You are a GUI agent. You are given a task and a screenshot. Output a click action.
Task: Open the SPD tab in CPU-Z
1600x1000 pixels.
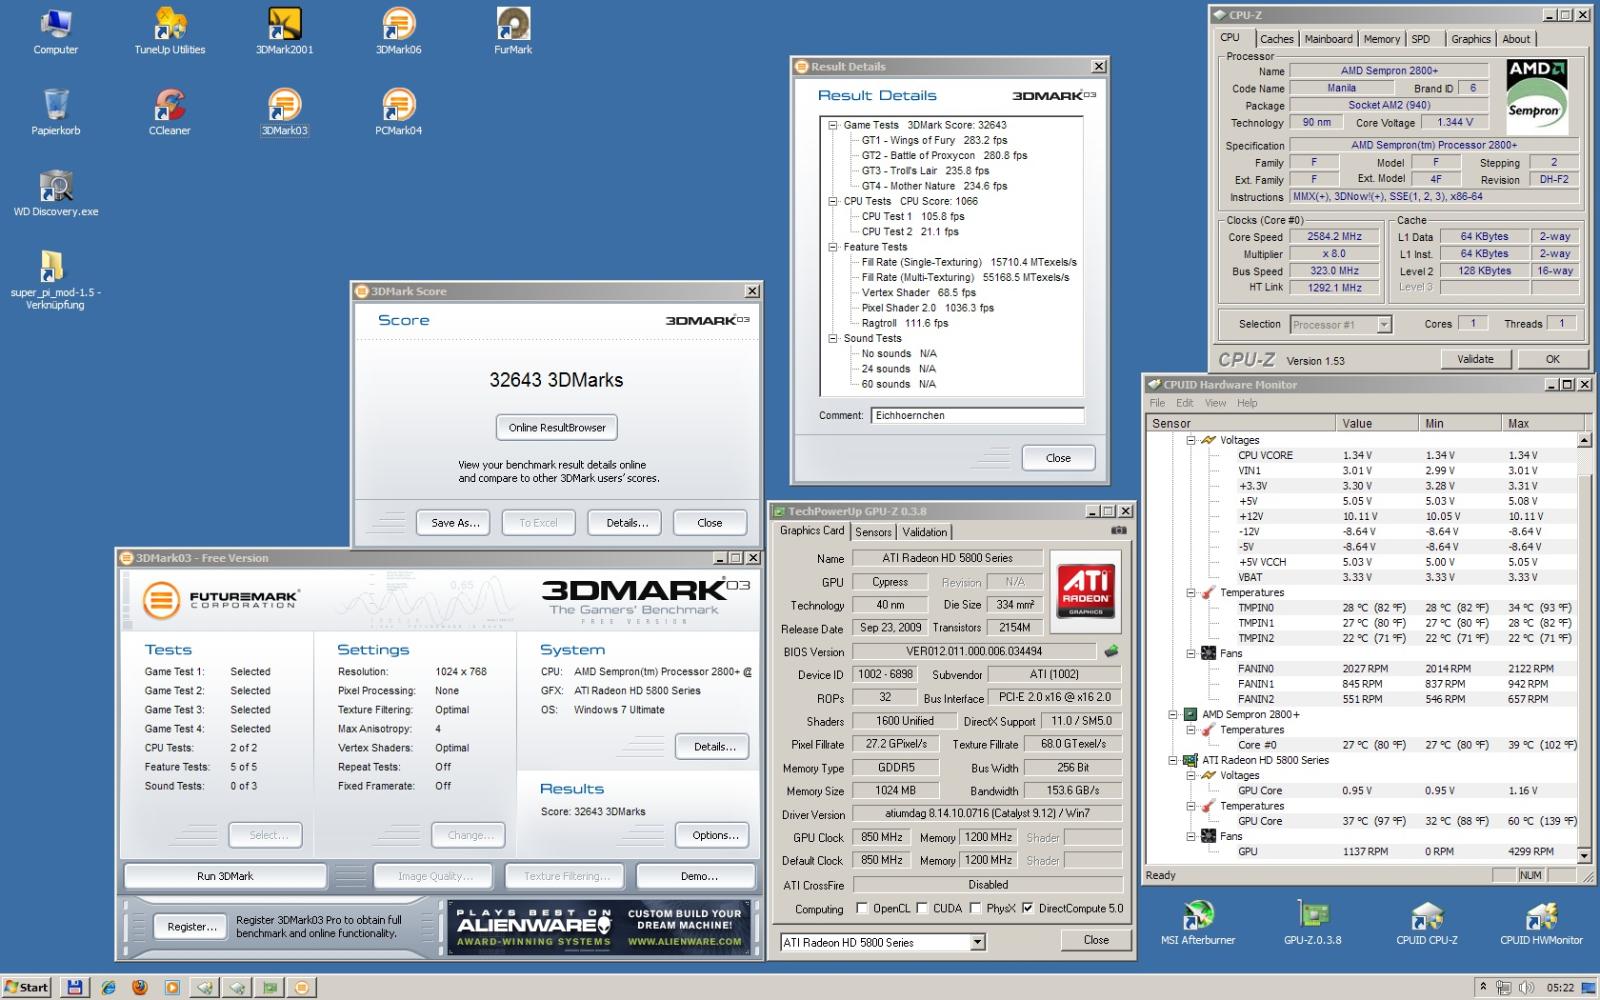(x=1420, y=39)
